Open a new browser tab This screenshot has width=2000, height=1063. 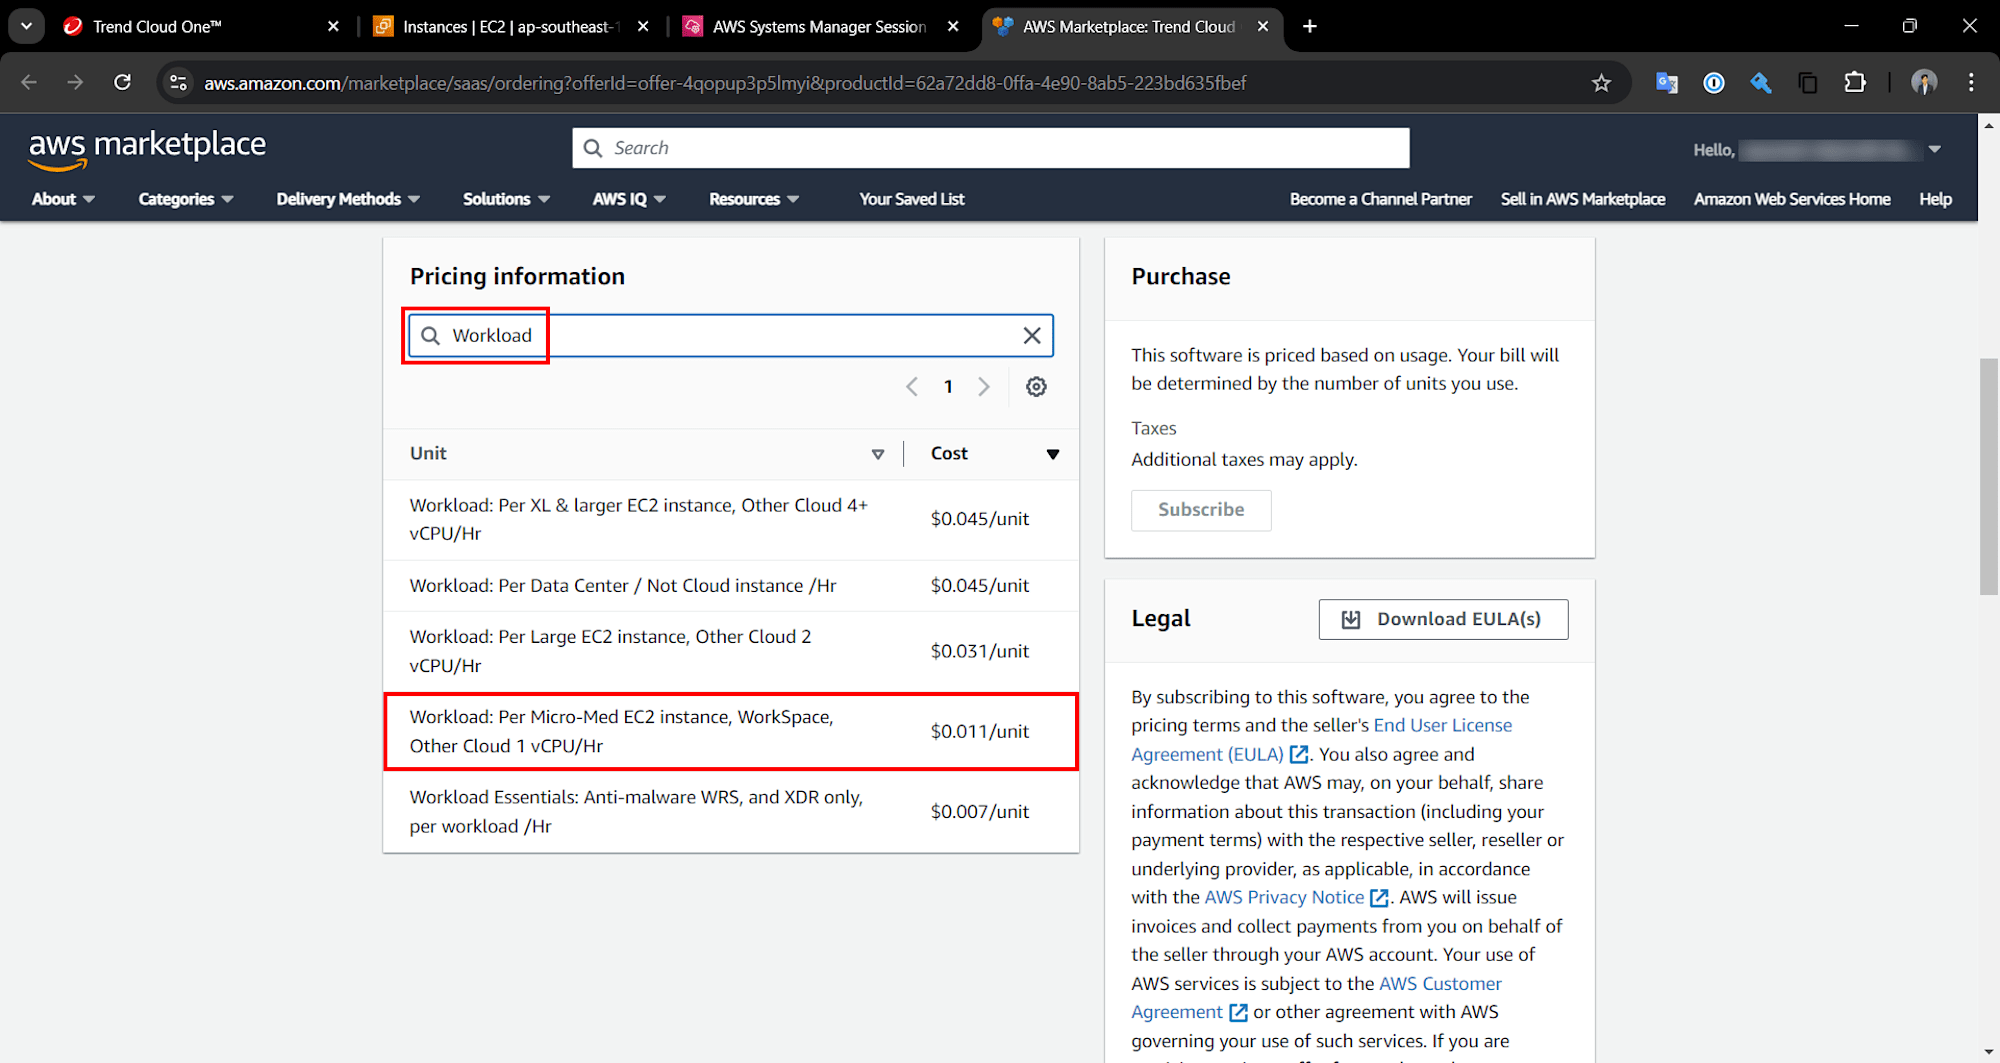1310,26
